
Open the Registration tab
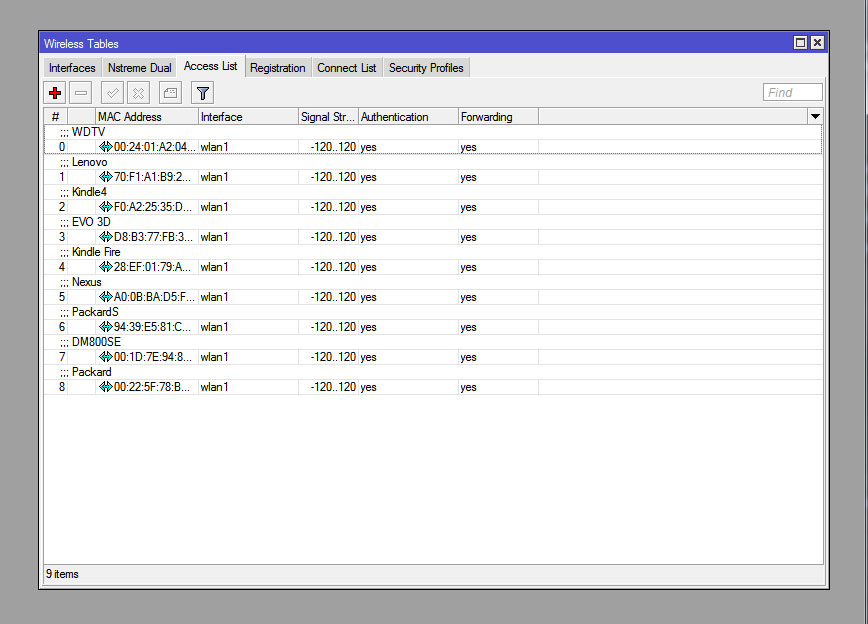click(277, 68)
